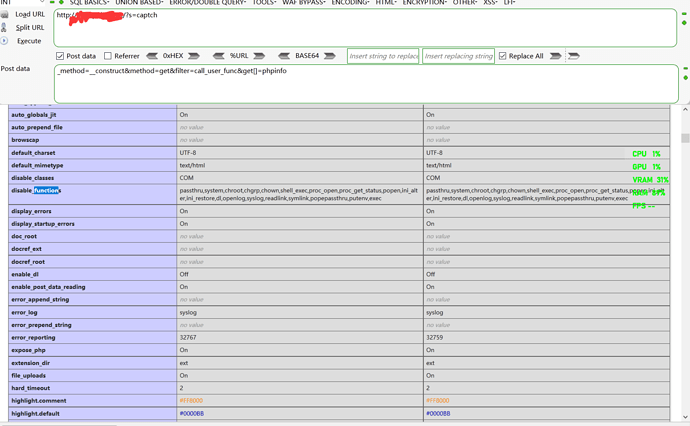Click the dark arrow right after Replace All
The image size is (690, 426).
point(556,56)
